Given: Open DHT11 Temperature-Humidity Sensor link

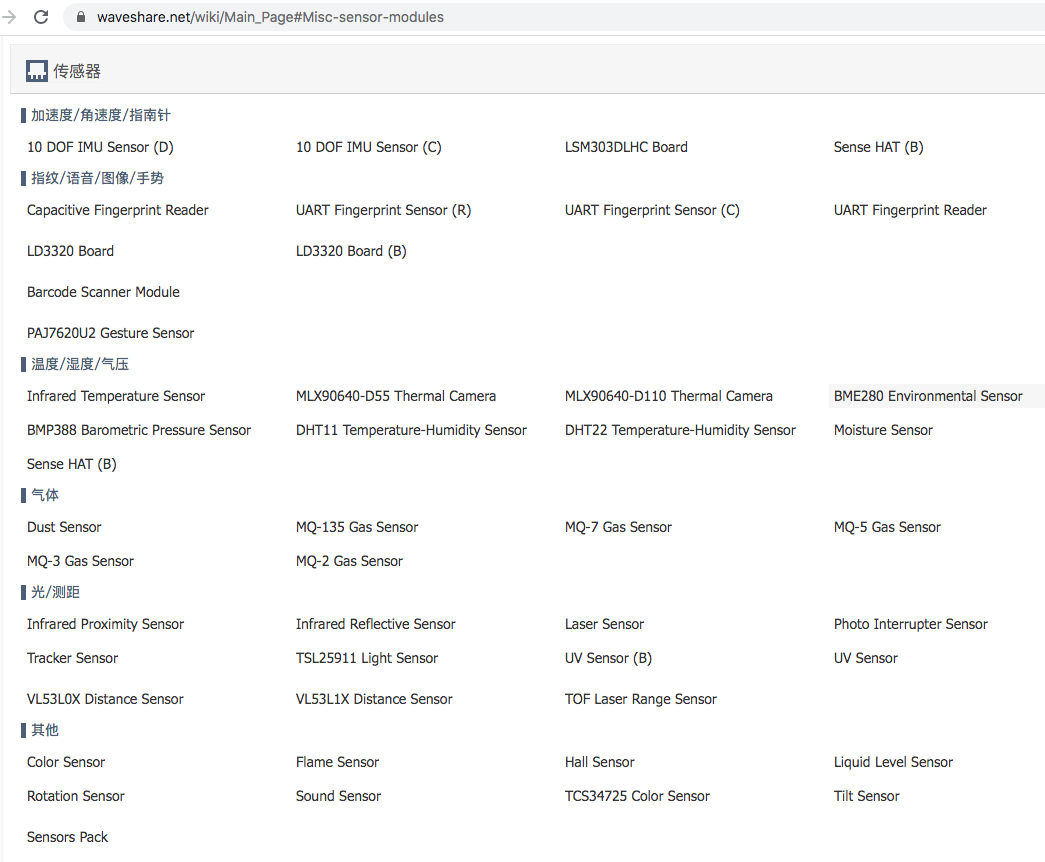Looking at the screenshot, I should pos(411,431).
